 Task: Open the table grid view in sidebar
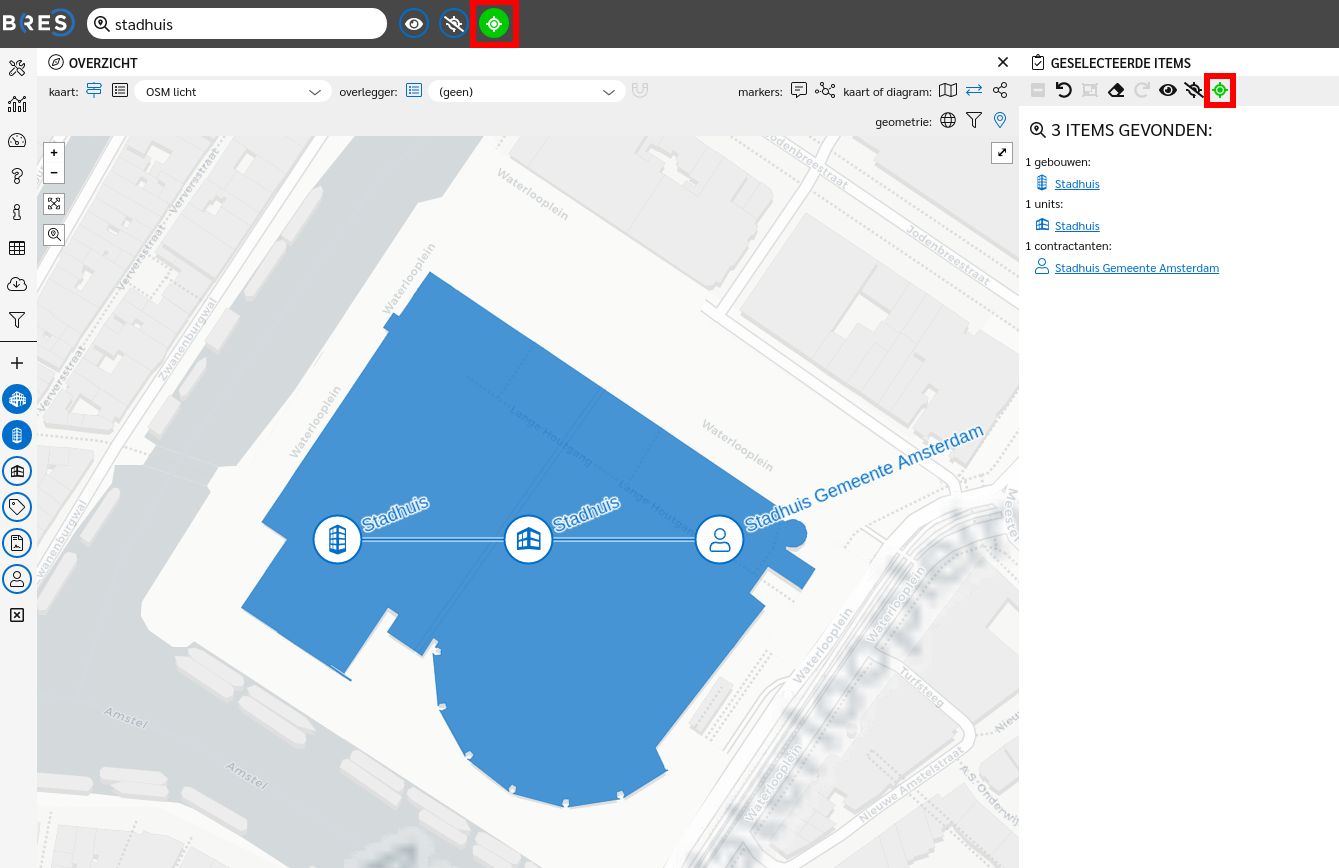[17, 248]
